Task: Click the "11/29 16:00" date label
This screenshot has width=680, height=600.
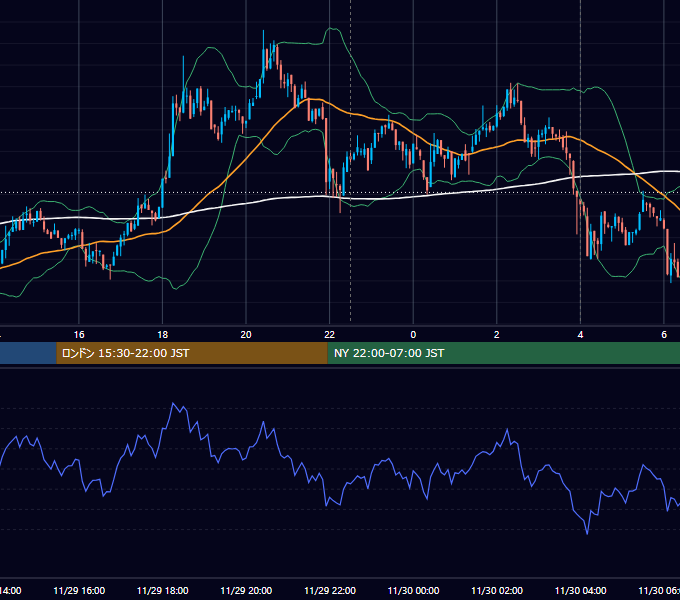Action: (79, 590)
